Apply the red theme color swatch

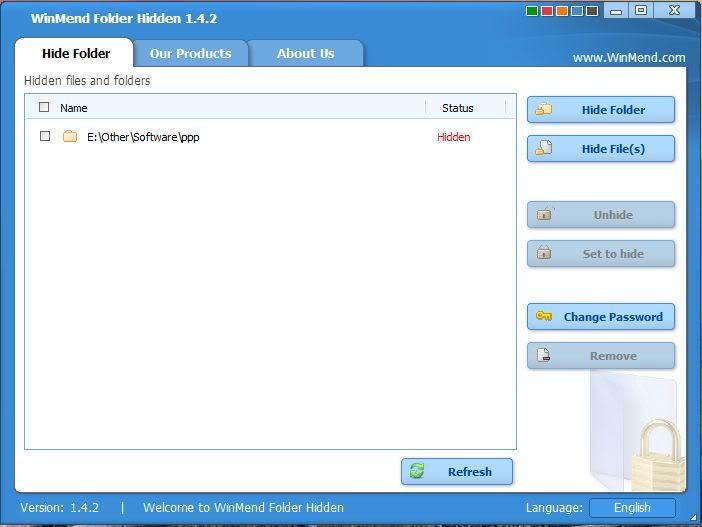pyautogui.click(x=546, y=12)
